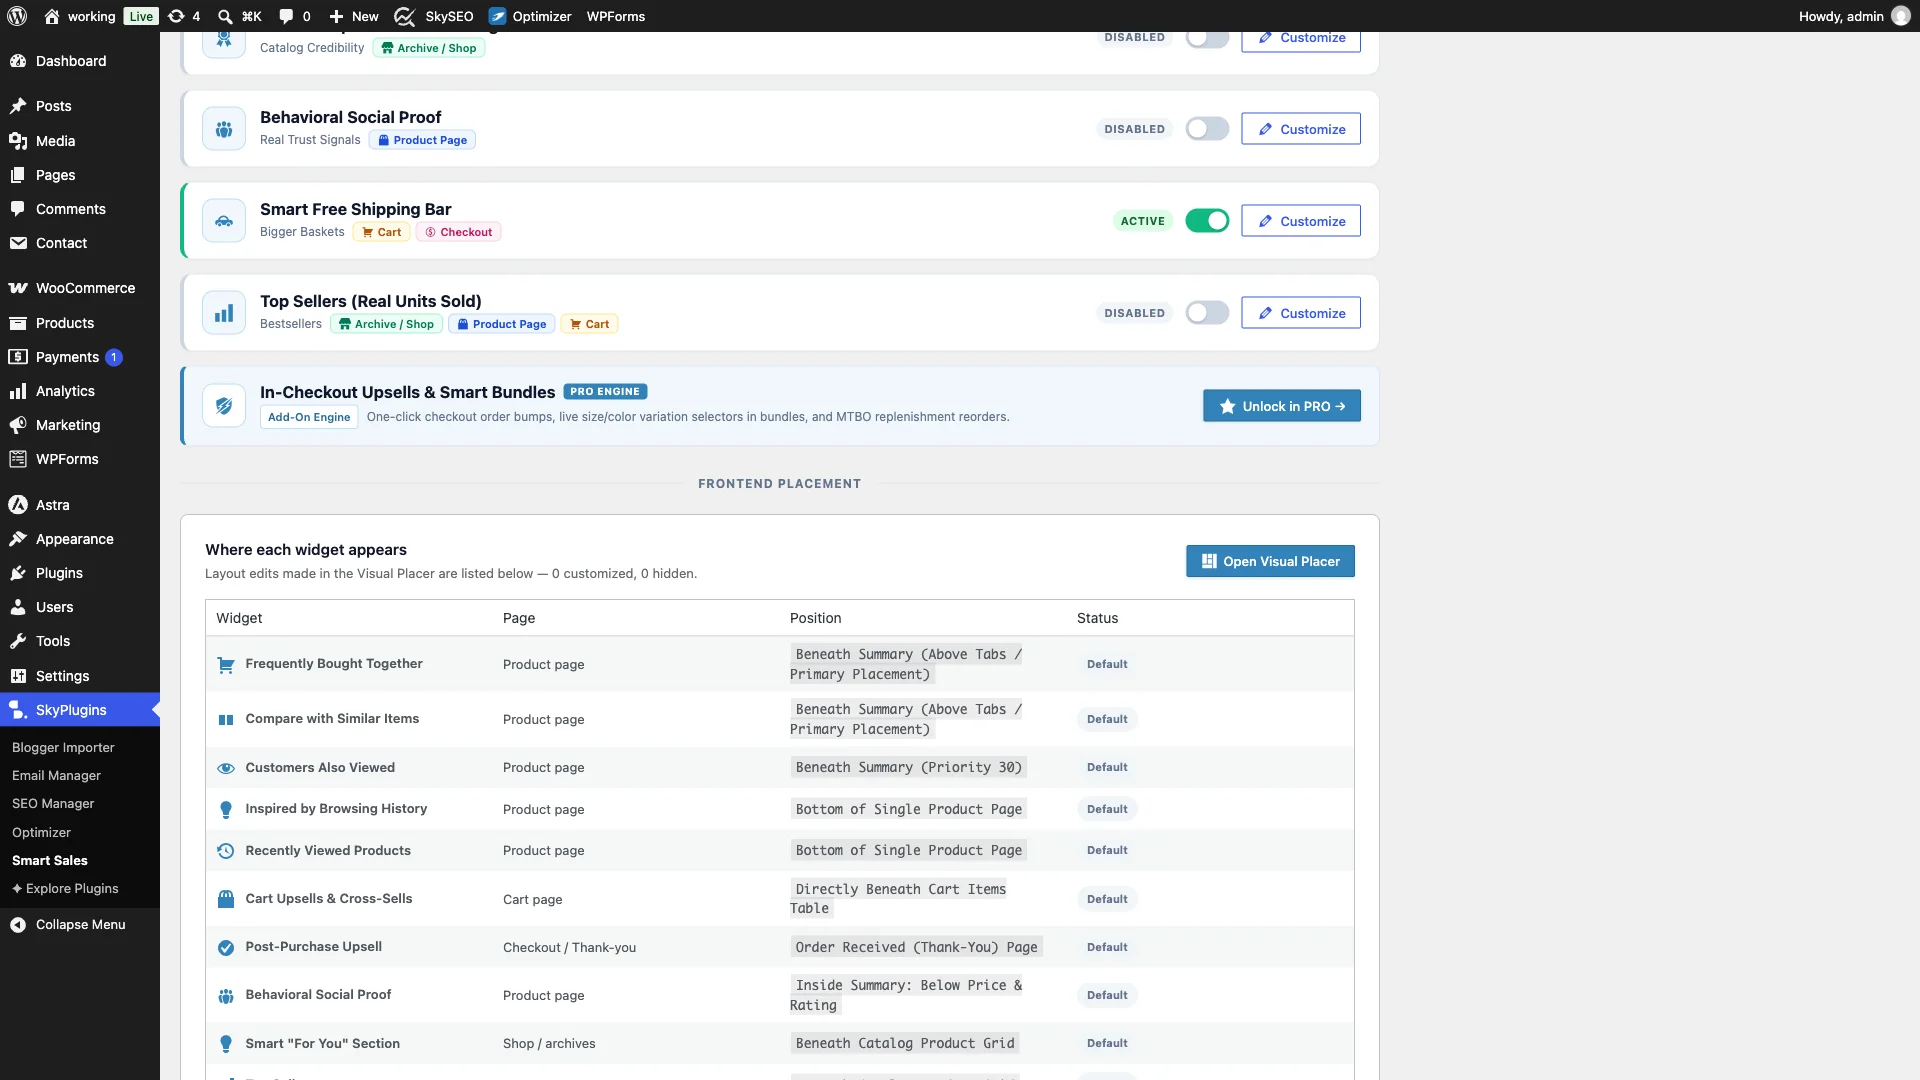This screenshot has width=1920, height=1080.
Task: Click Default status of Customers Also Viewed
Action: tap(1107, 767)
